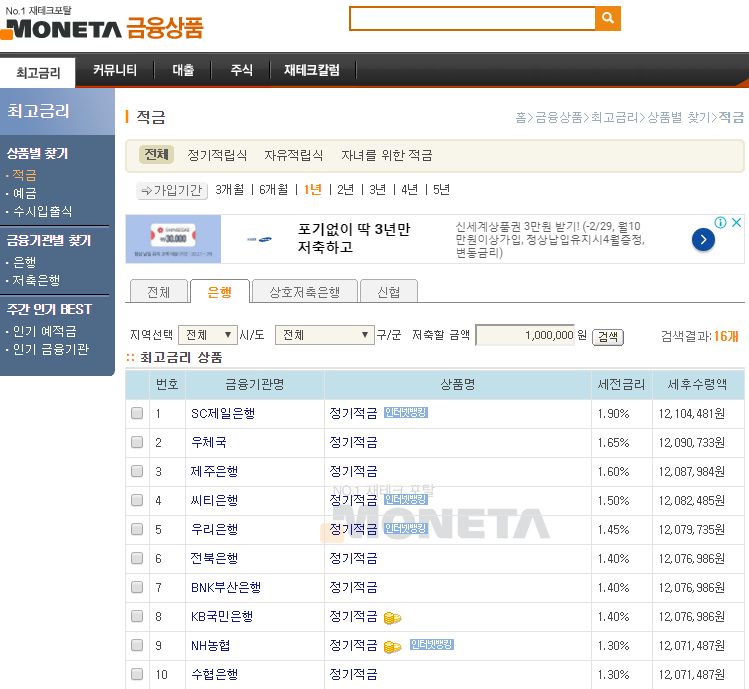Click the Shinsegae voucher ad thumbnail
The height and width of the screenshot is (689, 749).
[x=173, y=239]
